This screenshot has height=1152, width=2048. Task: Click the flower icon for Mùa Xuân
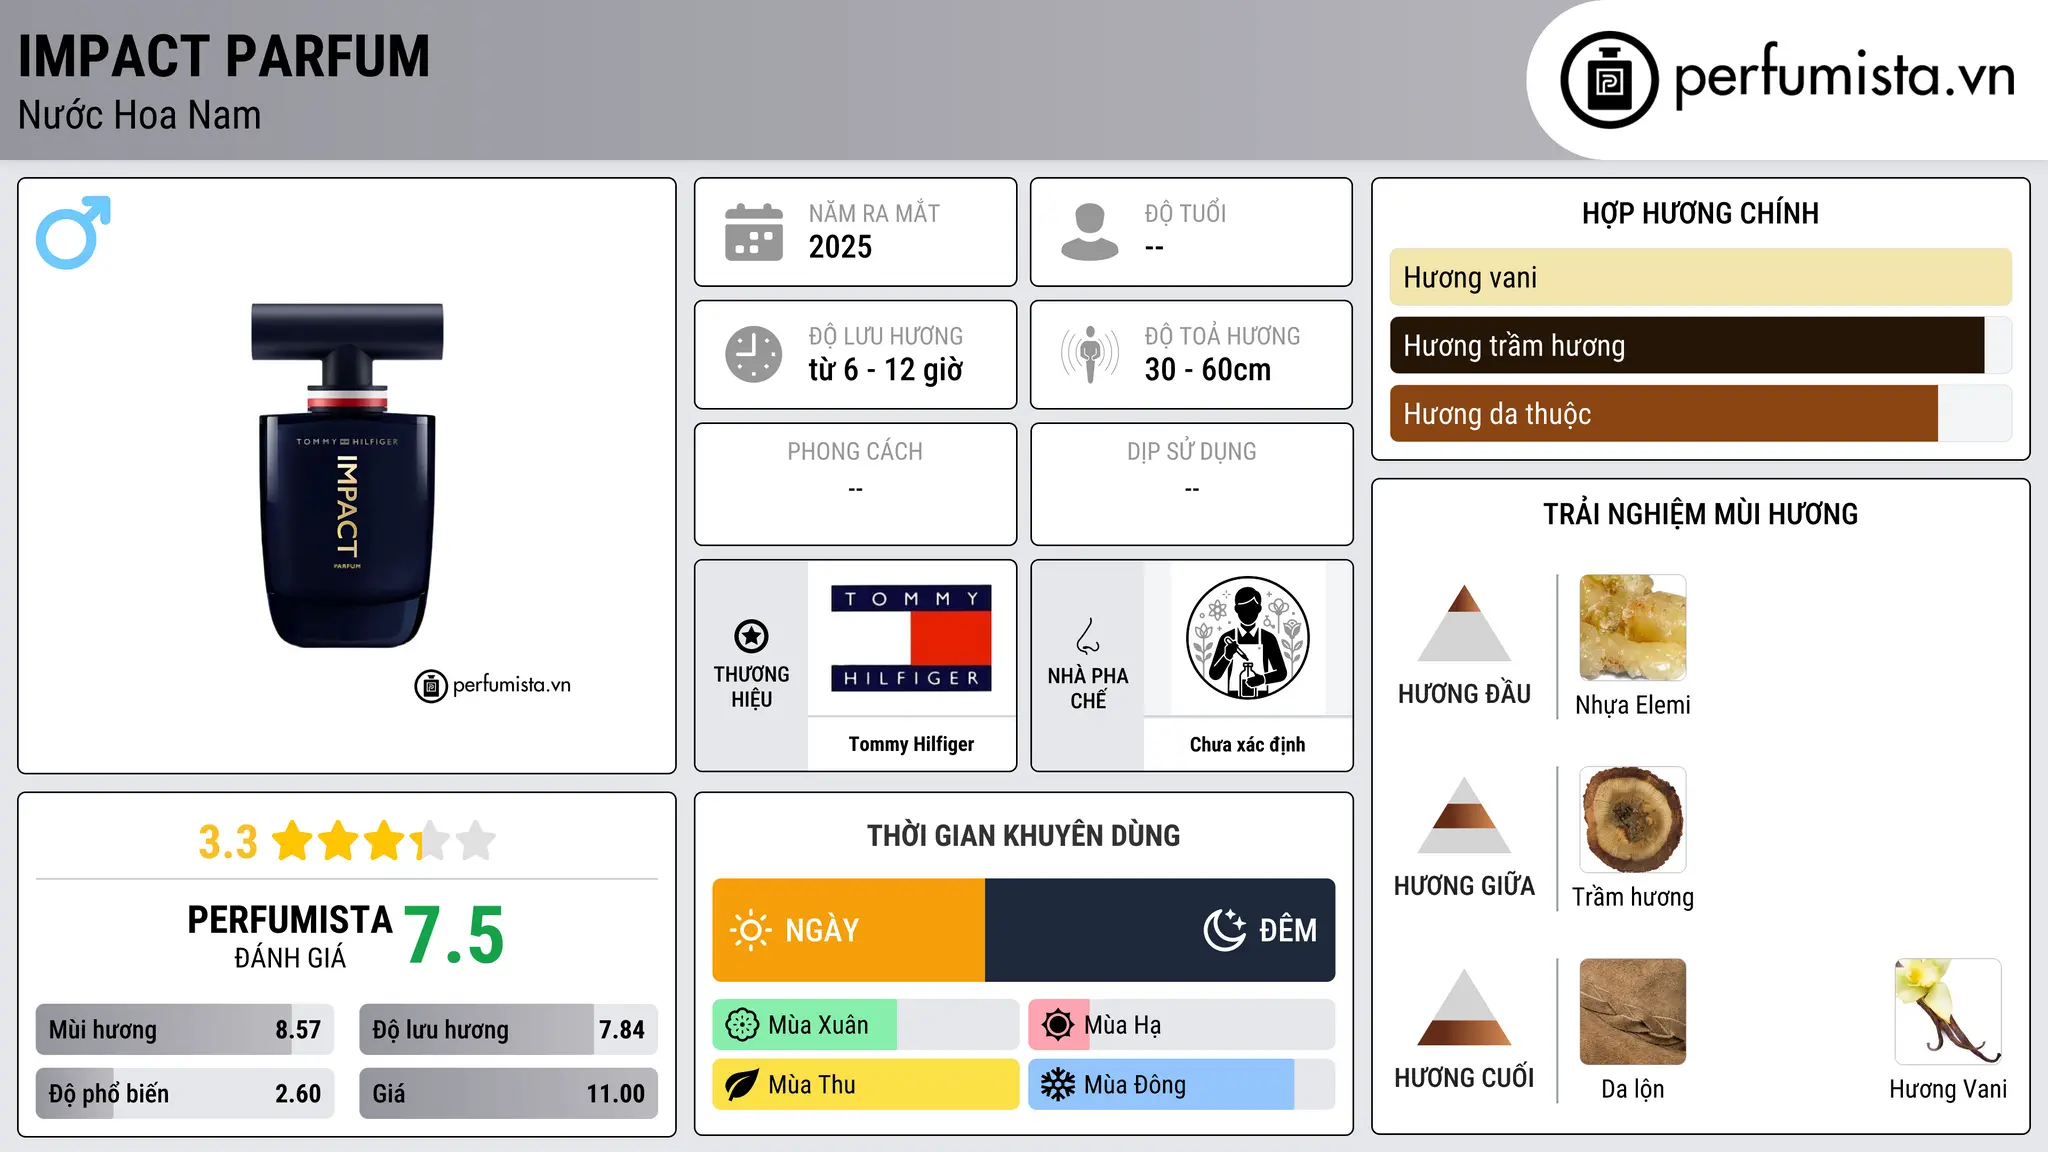742,1025
